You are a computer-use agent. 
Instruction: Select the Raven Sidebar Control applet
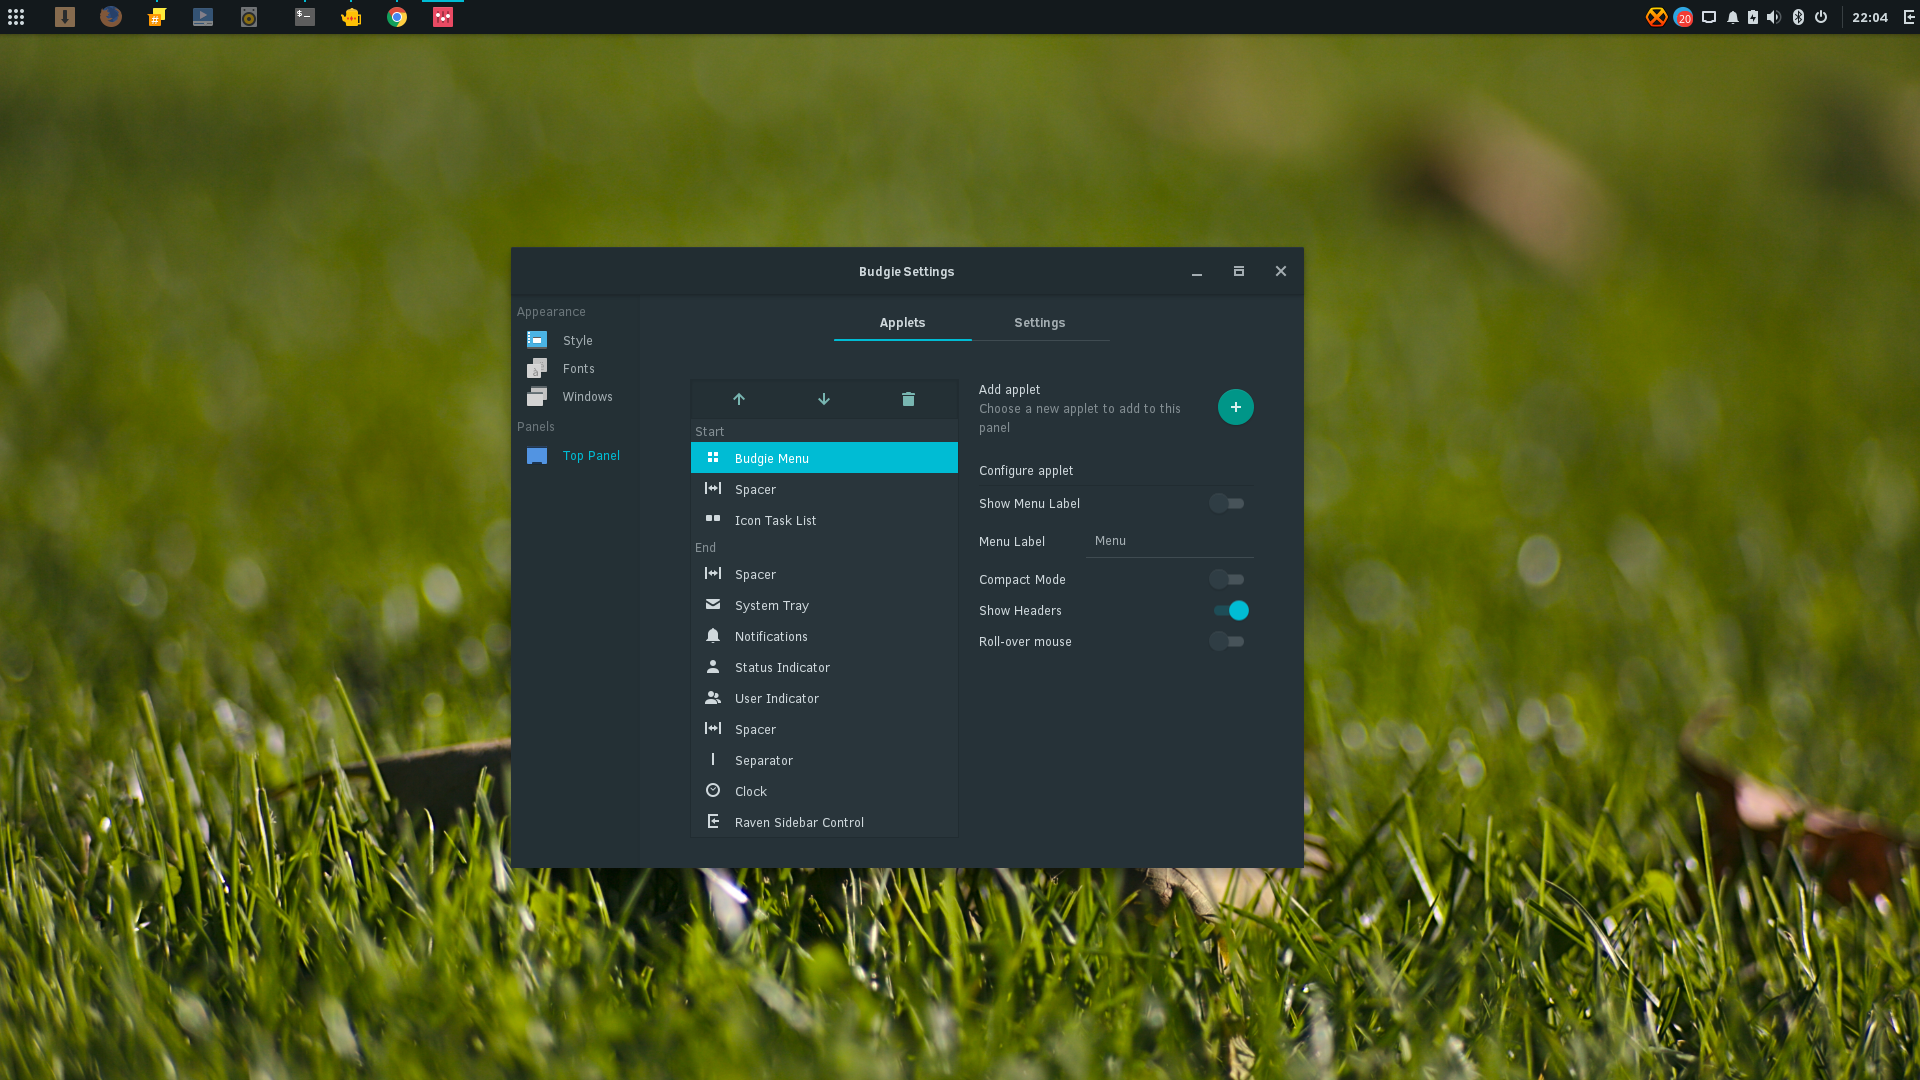pyautogui.click(x=824, y=822)
